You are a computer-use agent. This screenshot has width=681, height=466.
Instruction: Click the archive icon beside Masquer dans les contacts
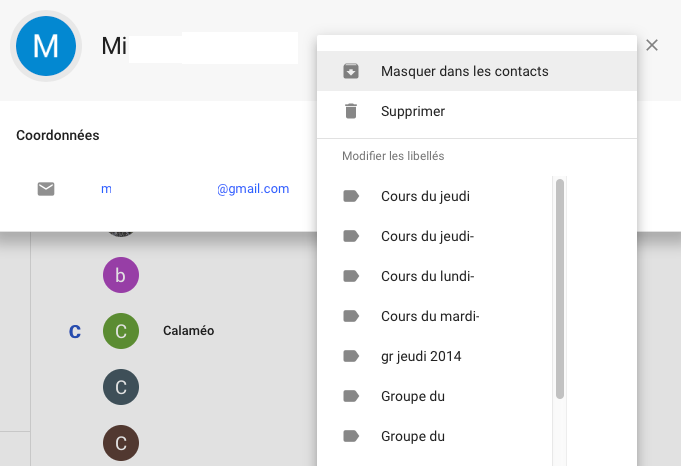click(x=351, y=71)
